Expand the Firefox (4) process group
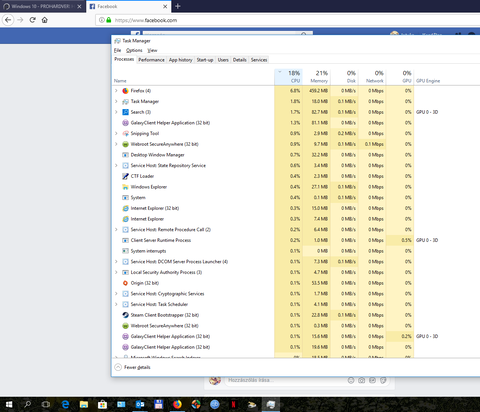The width and height of the screenshot is (480, 412). tap(116, 91)
